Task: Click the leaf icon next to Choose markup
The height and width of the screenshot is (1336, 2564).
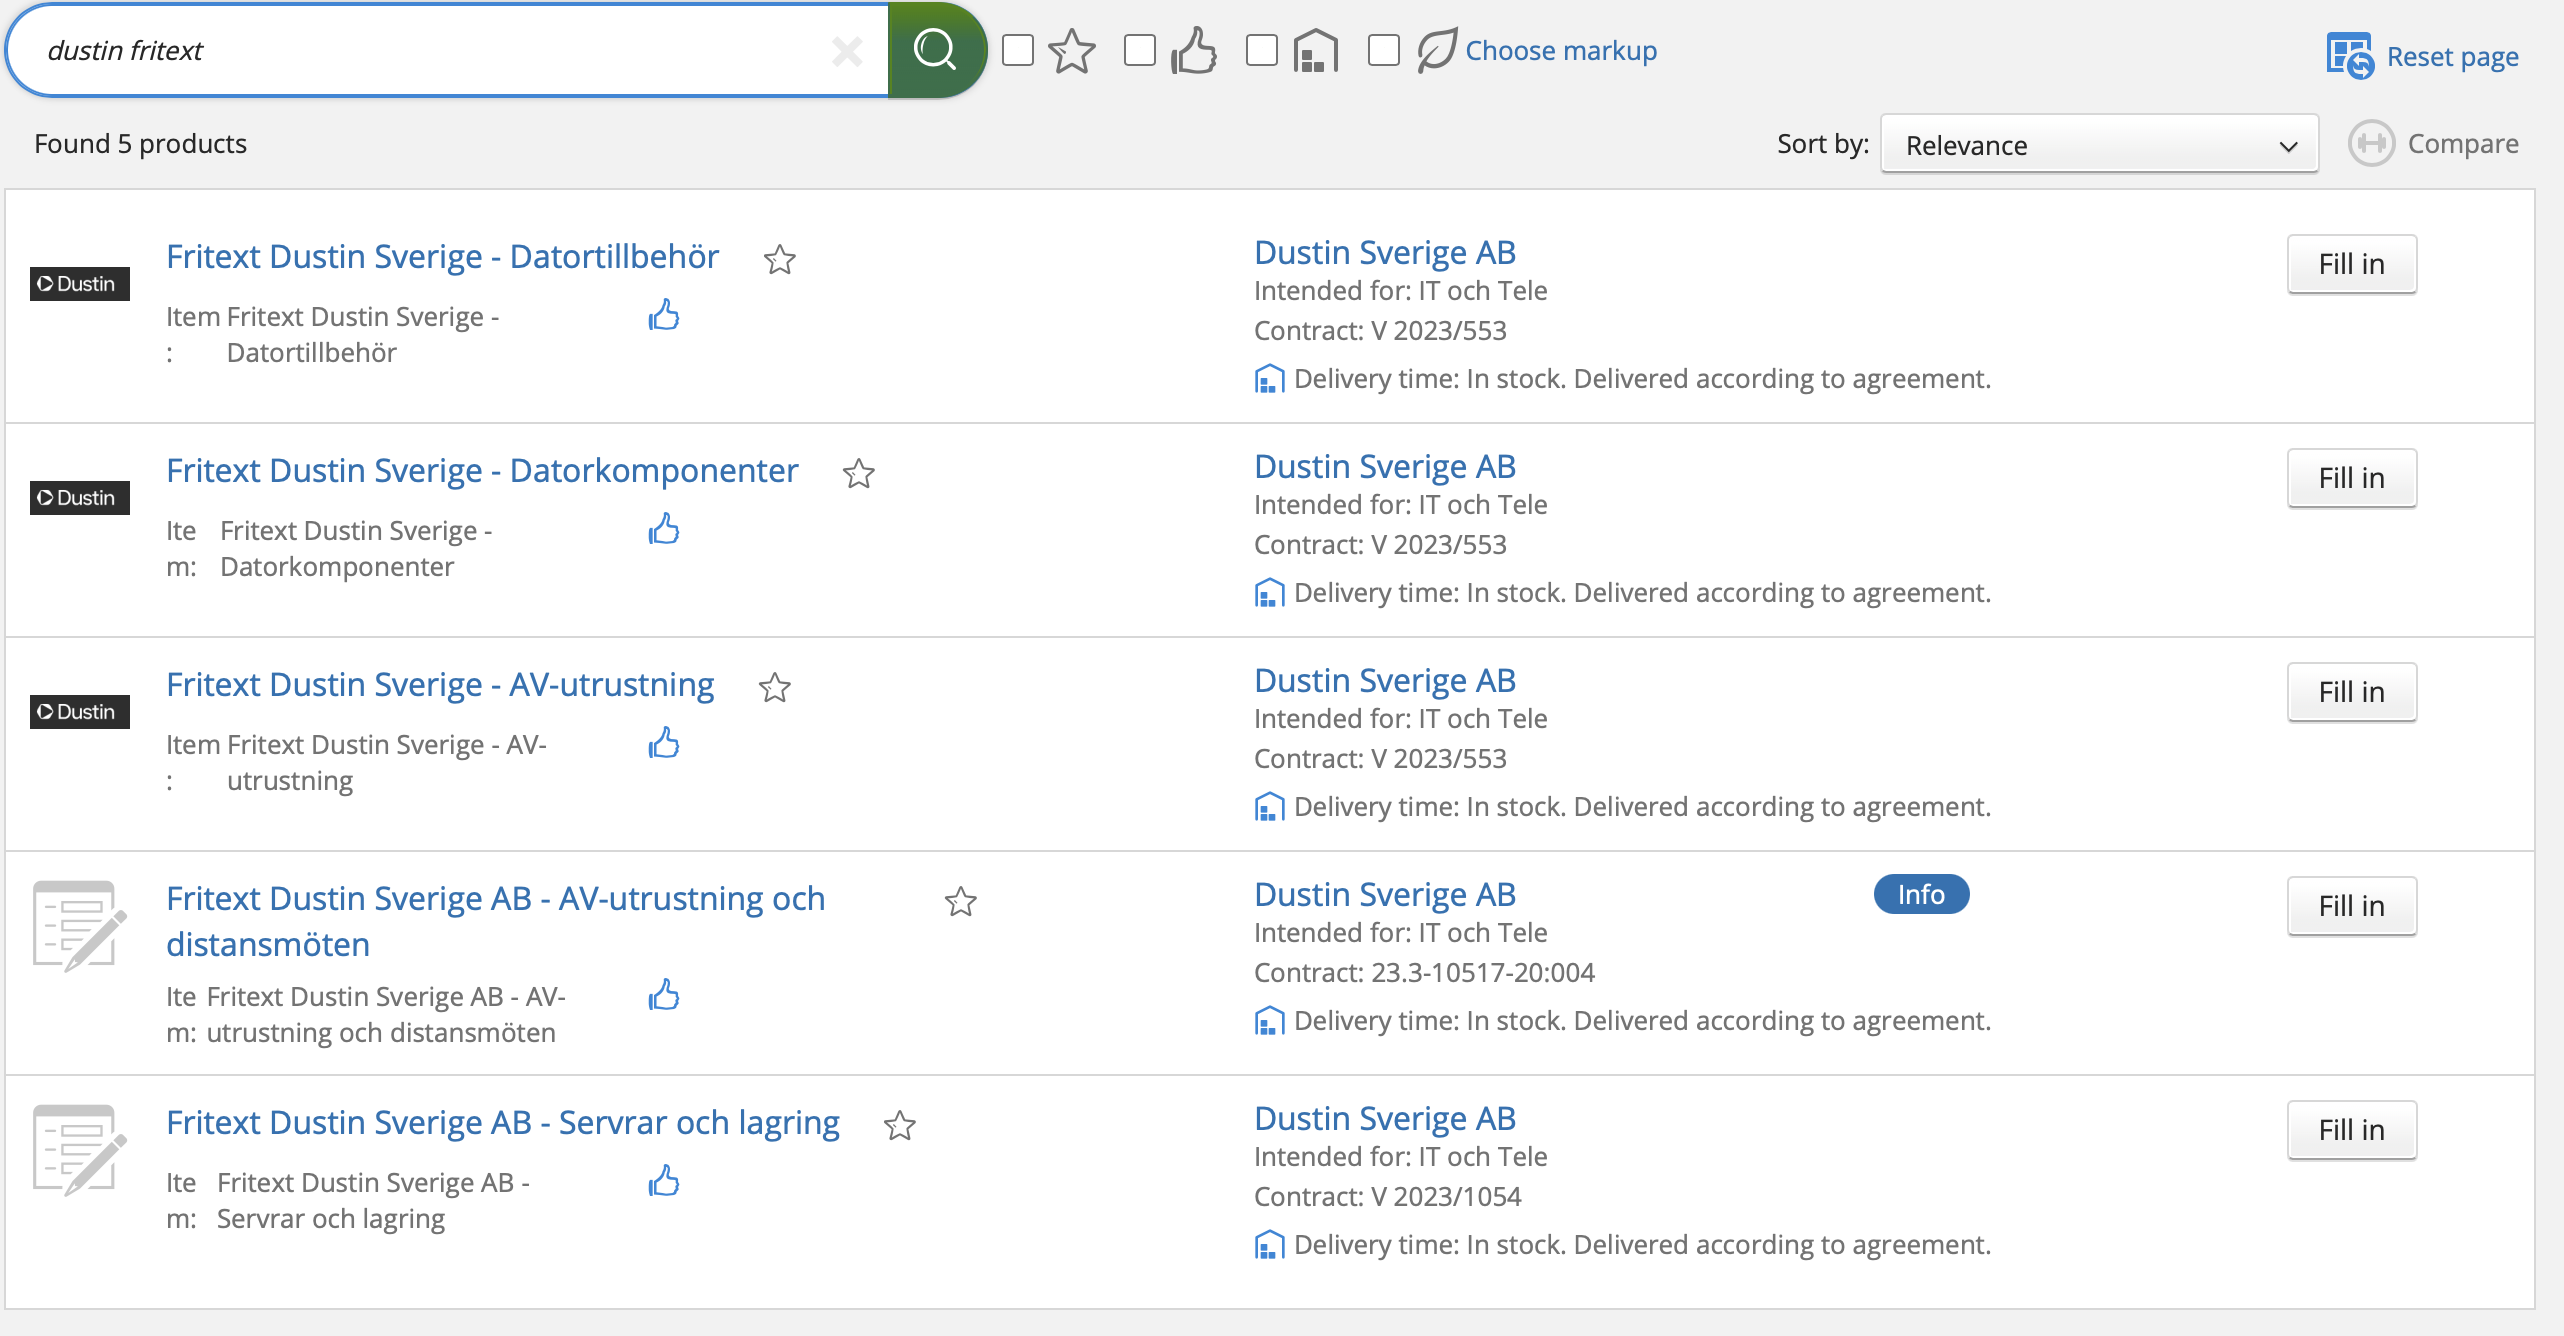Action: pyautogui.click(x=1435, y=49)
